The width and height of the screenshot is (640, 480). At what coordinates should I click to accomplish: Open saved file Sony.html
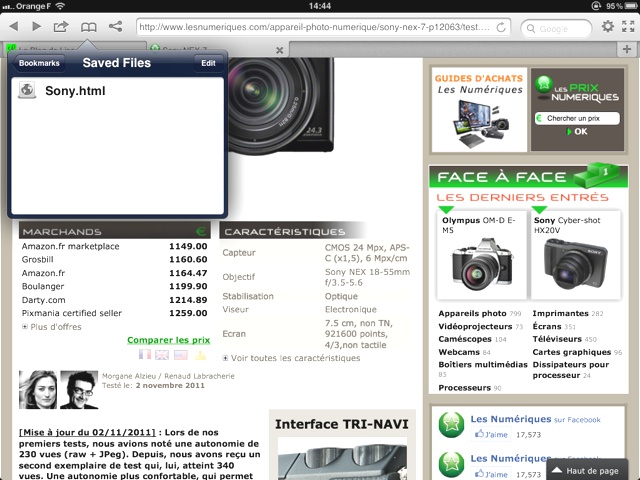tap(75, 91)
